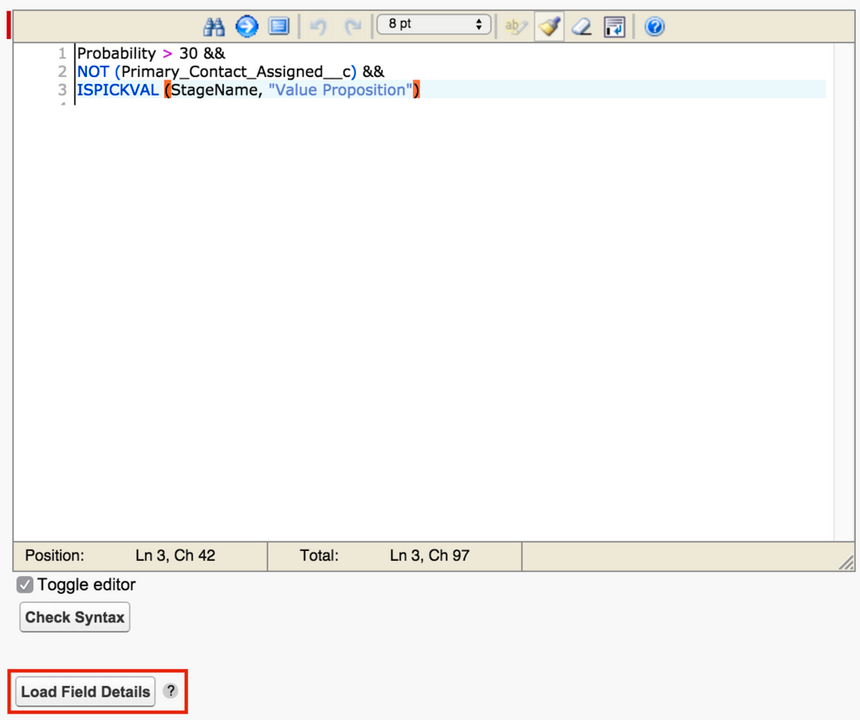The width and height of the screenshot is (860, 720).
Task: Click the undo arrow icon
Action: click(x=318, y=26)
